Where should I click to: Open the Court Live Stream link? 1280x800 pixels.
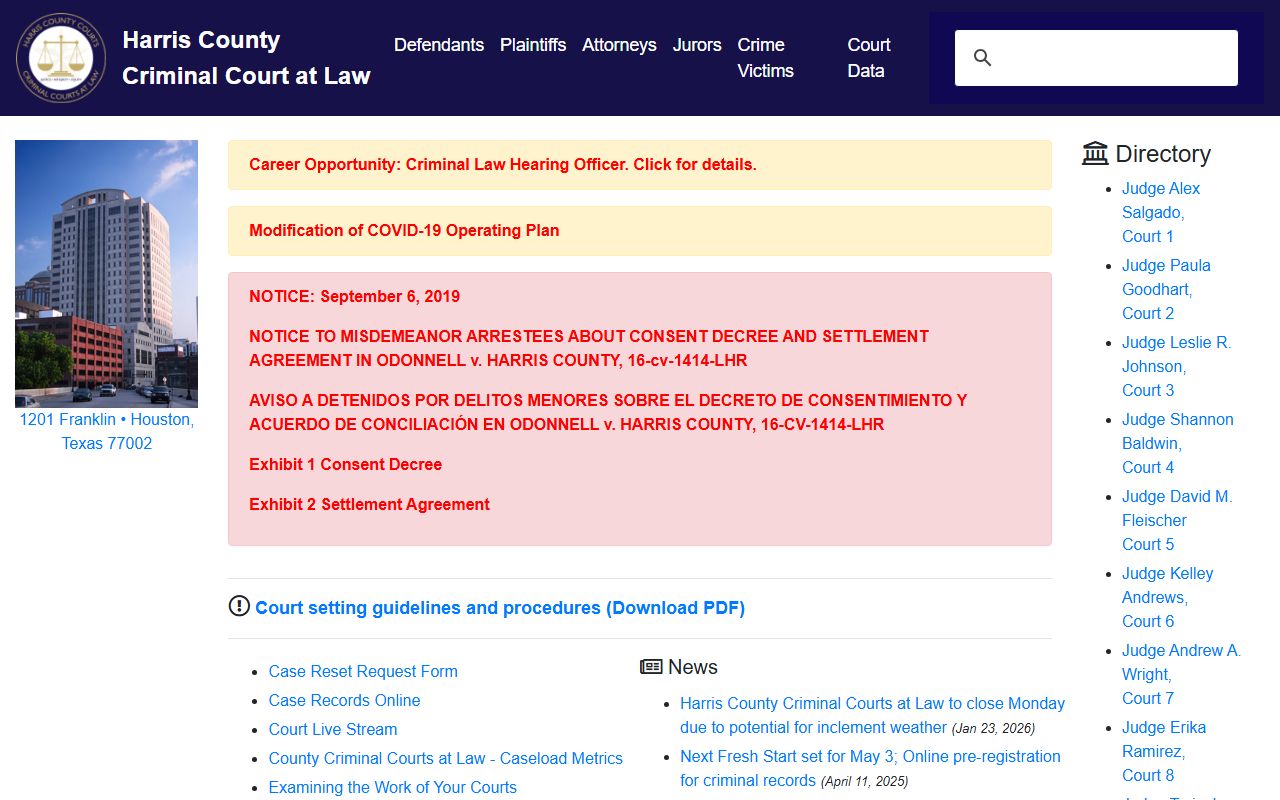click(x=333, y=730)
